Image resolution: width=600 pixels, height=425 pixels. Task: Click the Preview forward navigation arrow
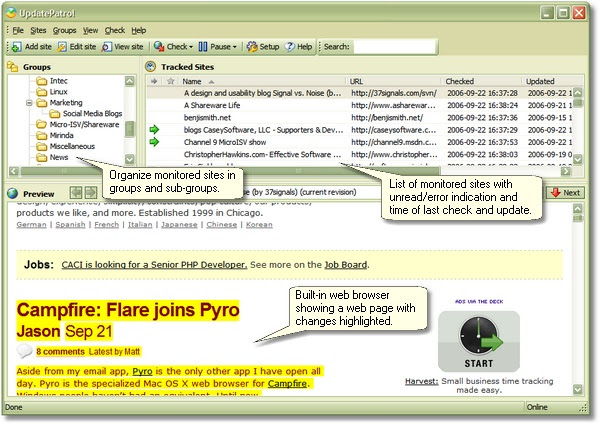point(91,192)
